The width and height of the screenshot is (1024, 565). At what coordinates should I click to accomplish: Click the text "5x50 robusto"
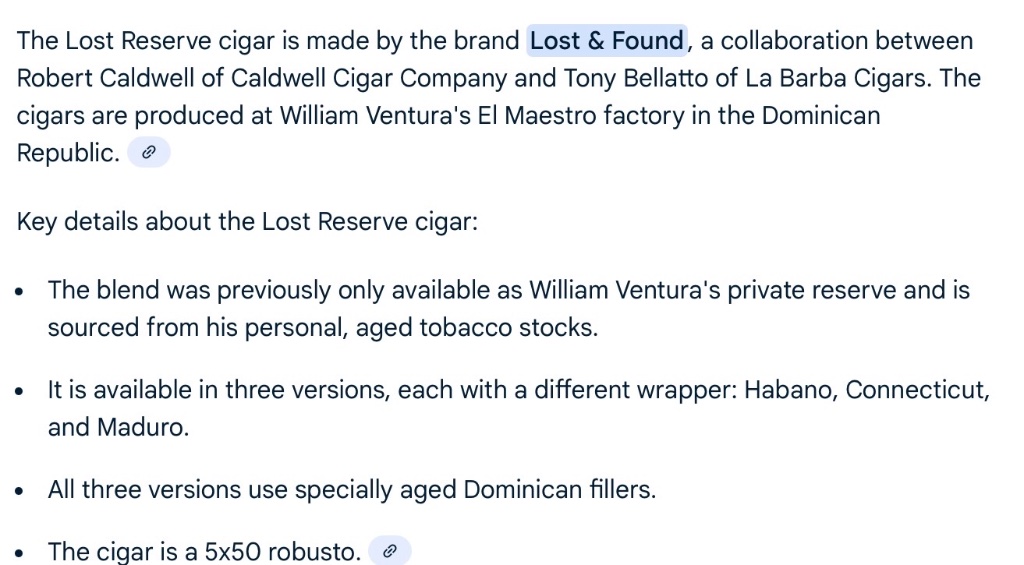tap(282, 552)
